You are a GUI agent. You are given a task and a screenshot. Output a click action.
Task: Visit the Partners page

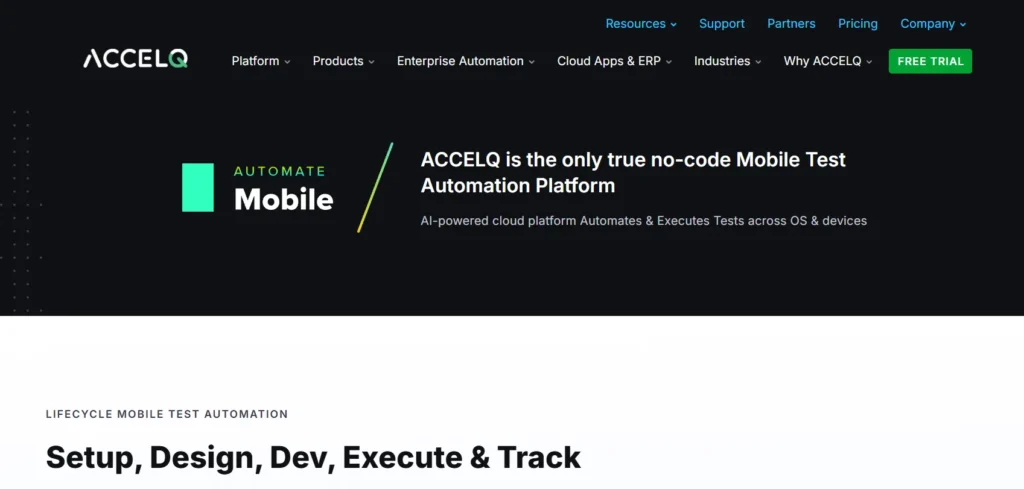(x=791, y=24)
